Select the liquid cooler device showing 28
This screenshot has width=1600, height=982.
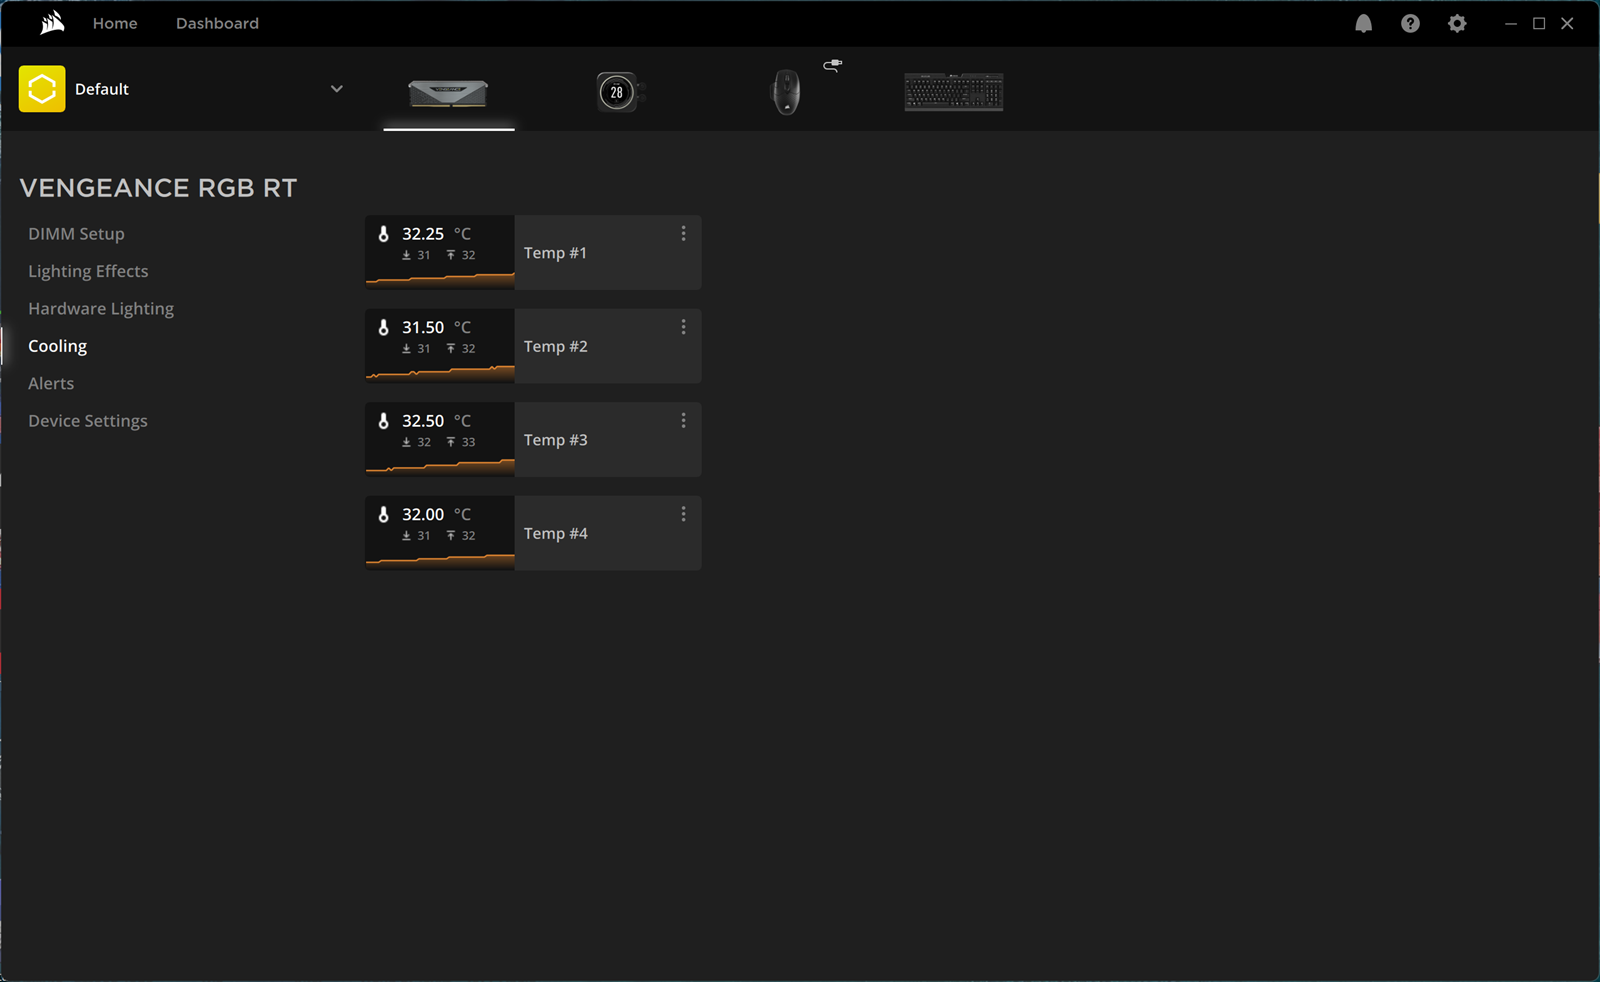click(x=620, y=92)
